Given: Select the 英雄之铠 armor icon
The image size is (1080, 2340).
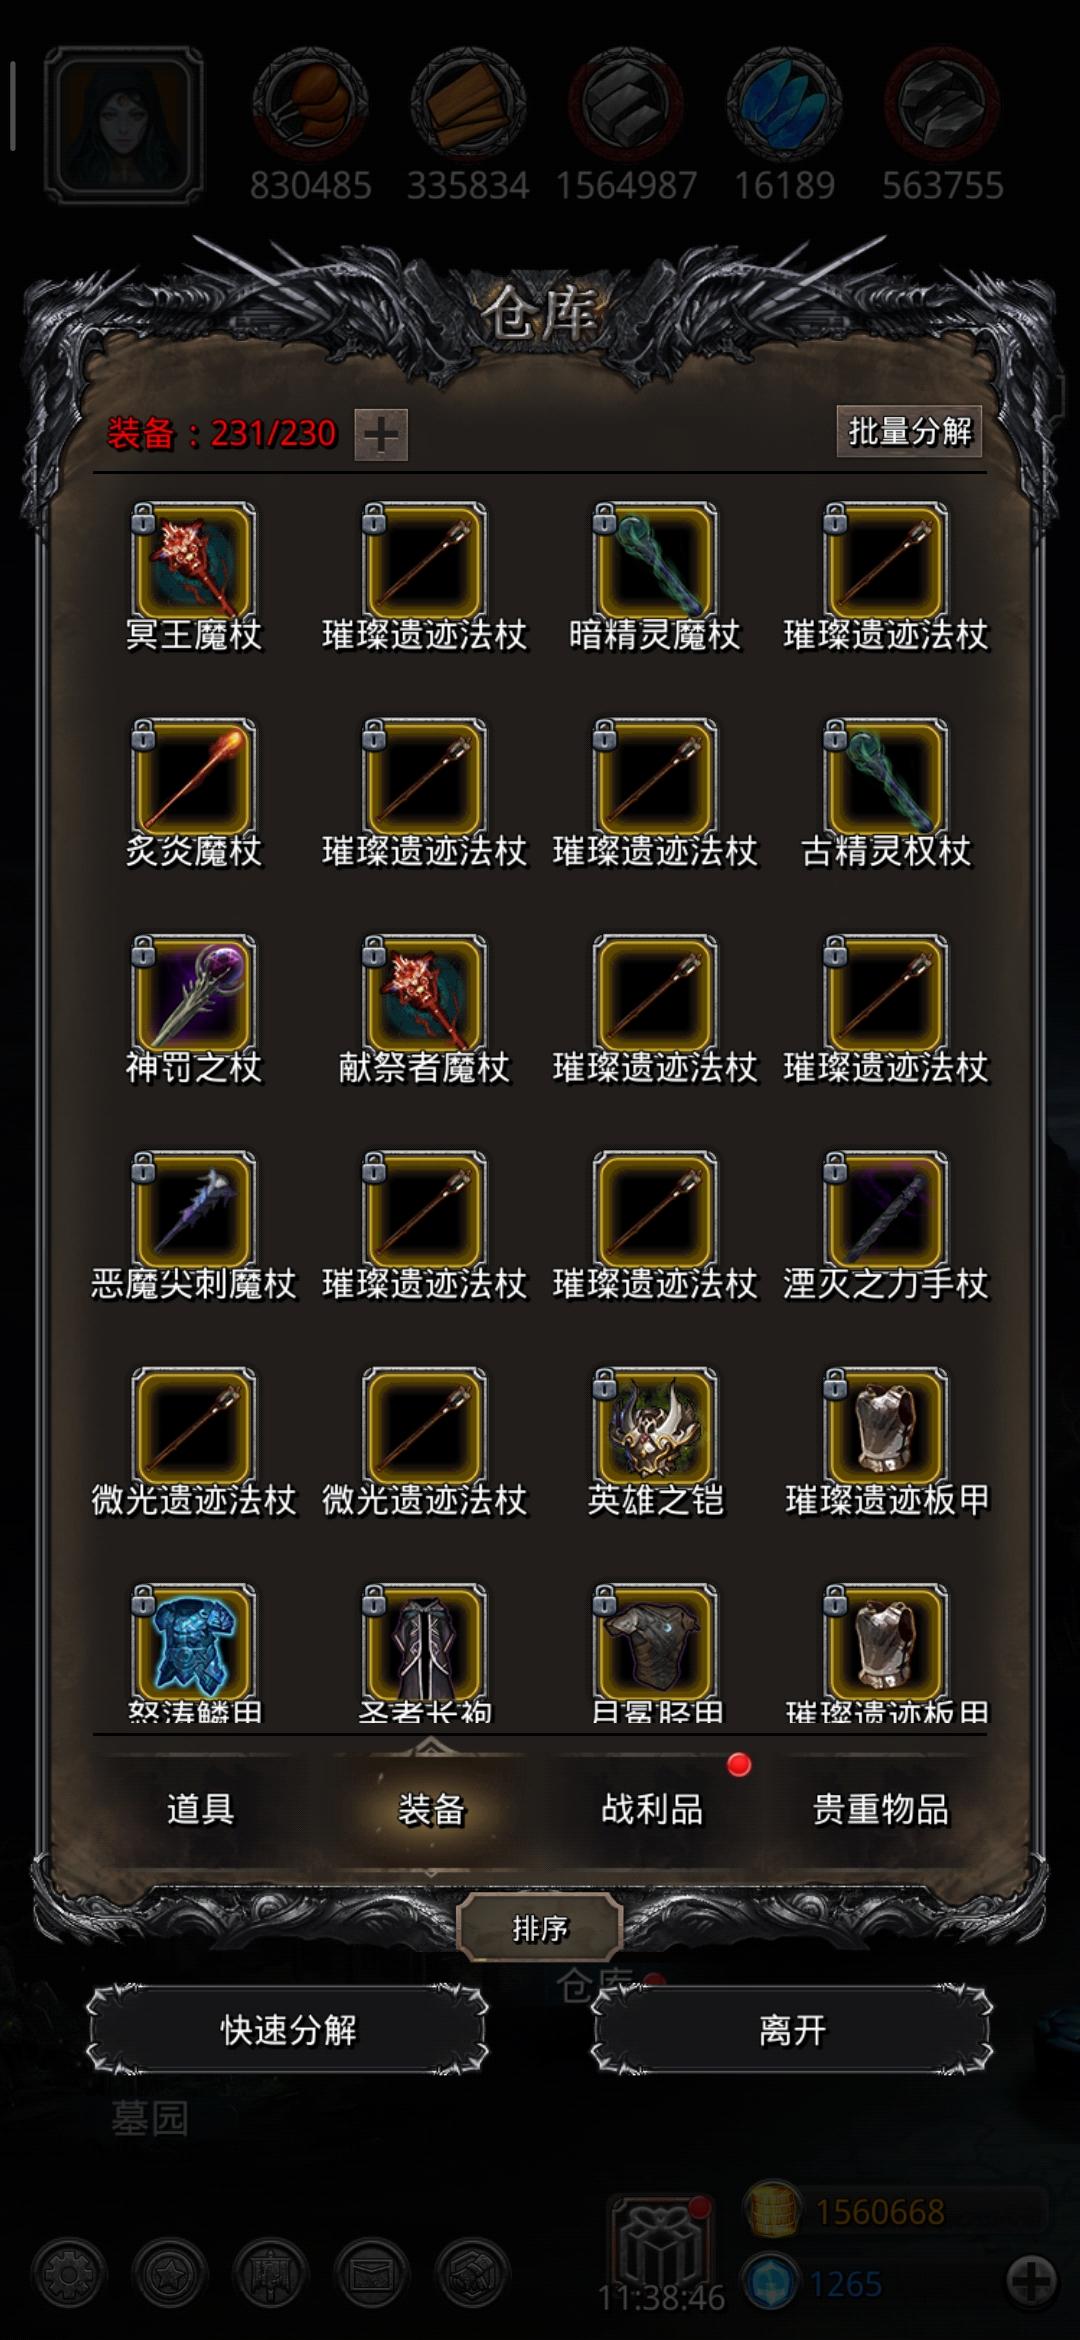Looking at the screenshot, I should (655, 1426).
